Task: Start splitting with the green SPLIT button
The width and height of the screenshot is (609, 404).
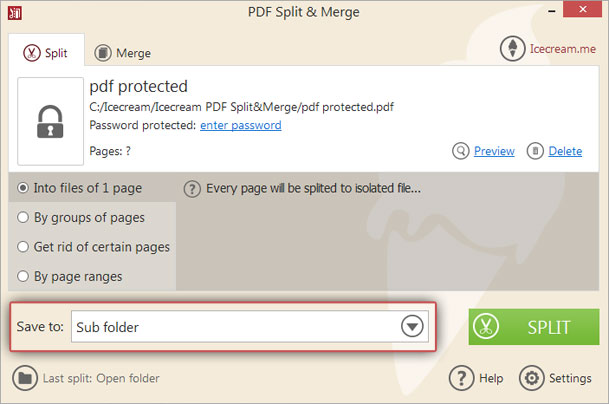Action: (x=534, y=327)
